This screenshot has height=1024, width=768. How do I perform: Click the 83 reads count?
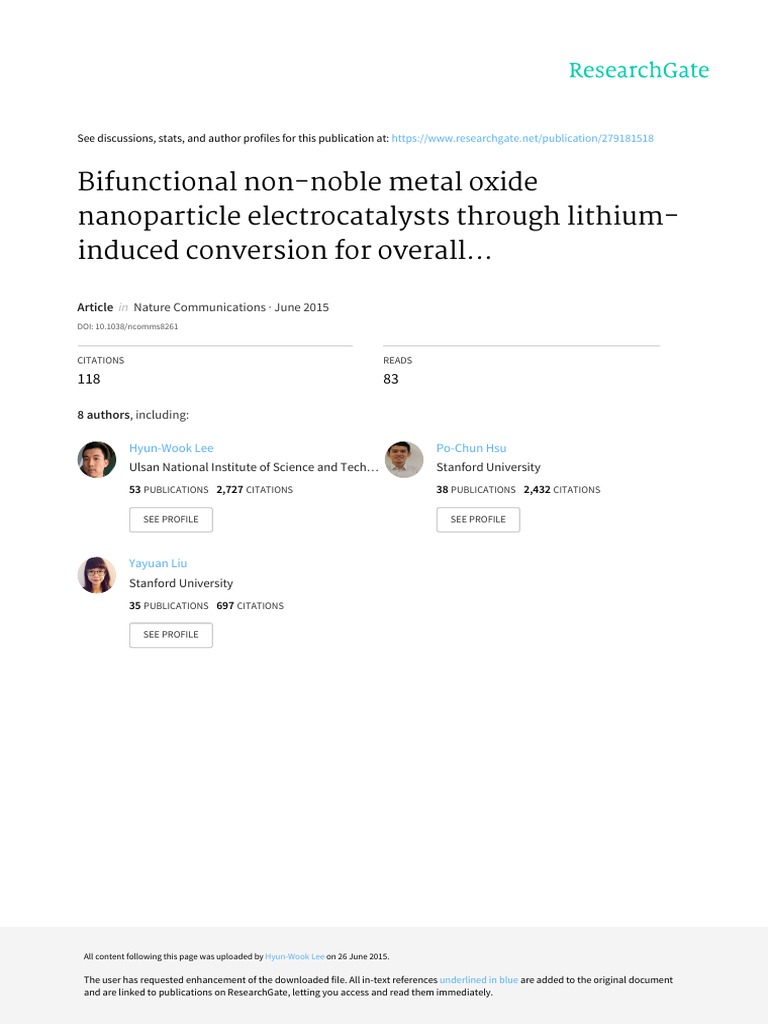(391, 379)
